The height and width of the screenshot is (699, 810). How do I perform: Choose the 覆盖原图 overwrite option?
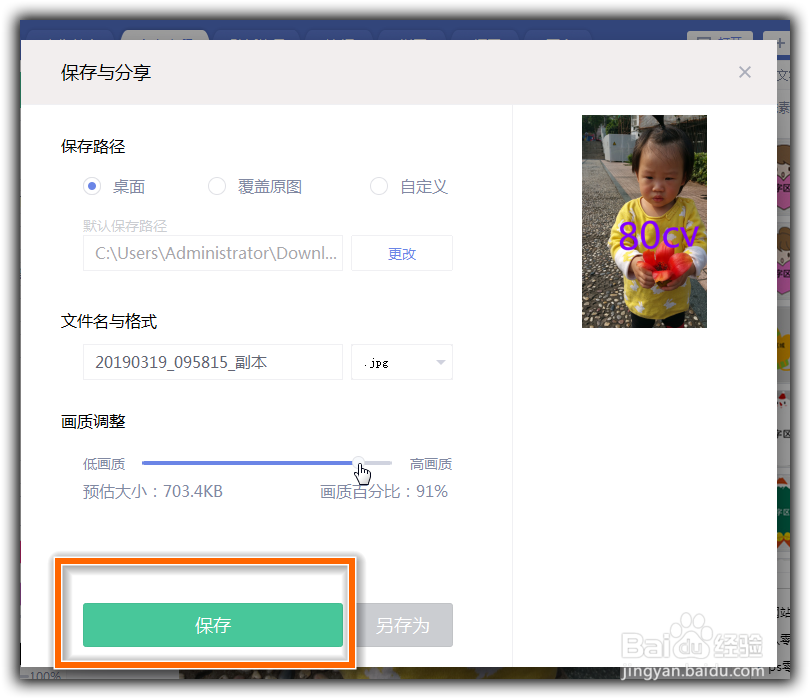tap(217, 186)
